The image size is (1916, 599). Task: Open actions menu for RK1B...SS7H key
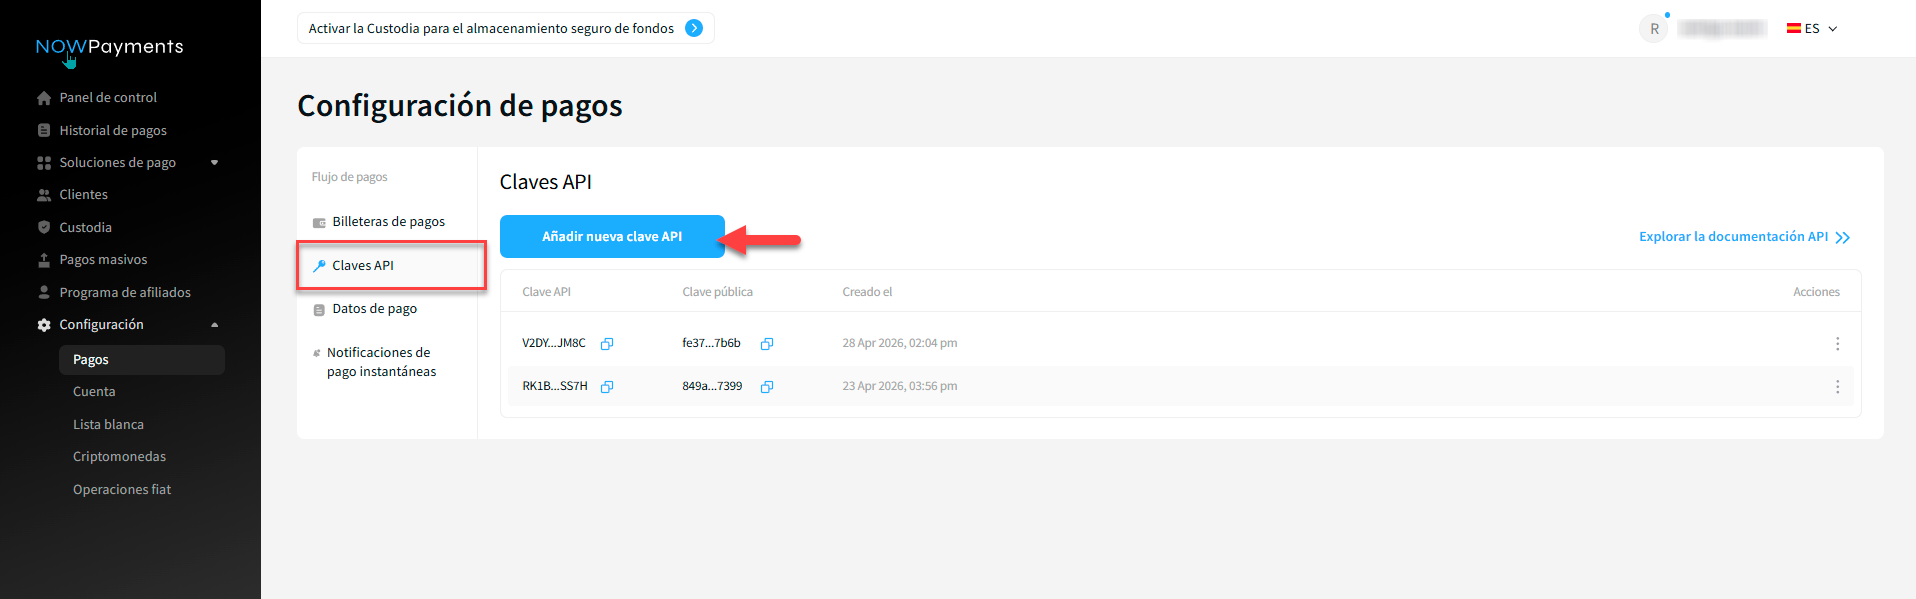point(1836,387)
